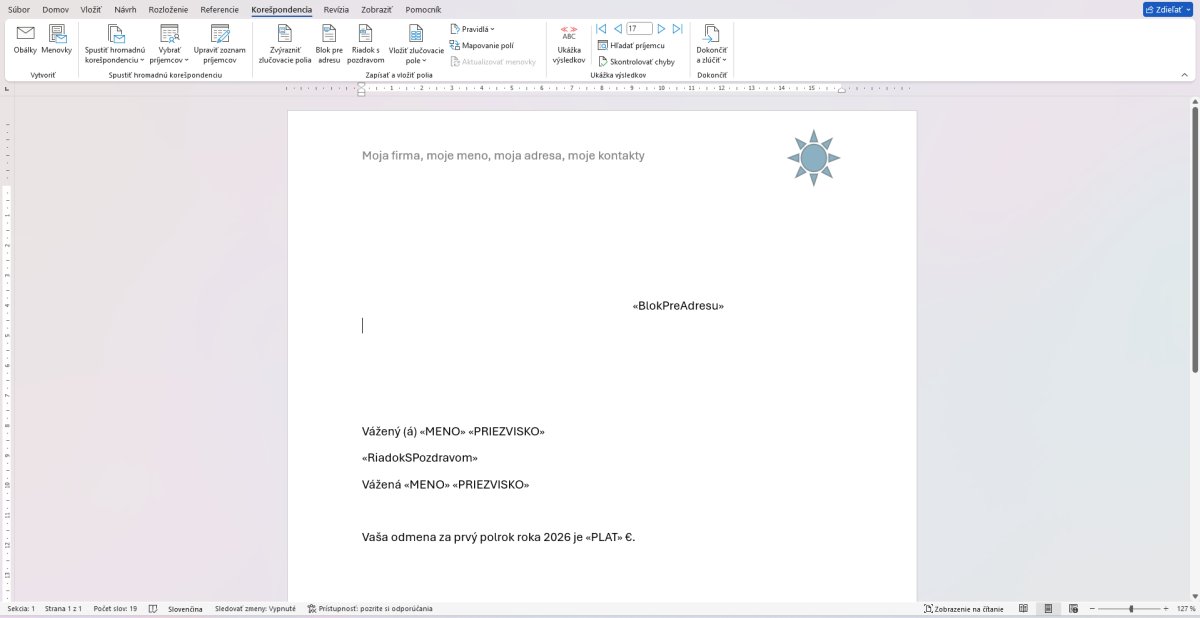Go to last record arrow
Viewport: 1200px width, 618px height.
click(x=677, y=29)
